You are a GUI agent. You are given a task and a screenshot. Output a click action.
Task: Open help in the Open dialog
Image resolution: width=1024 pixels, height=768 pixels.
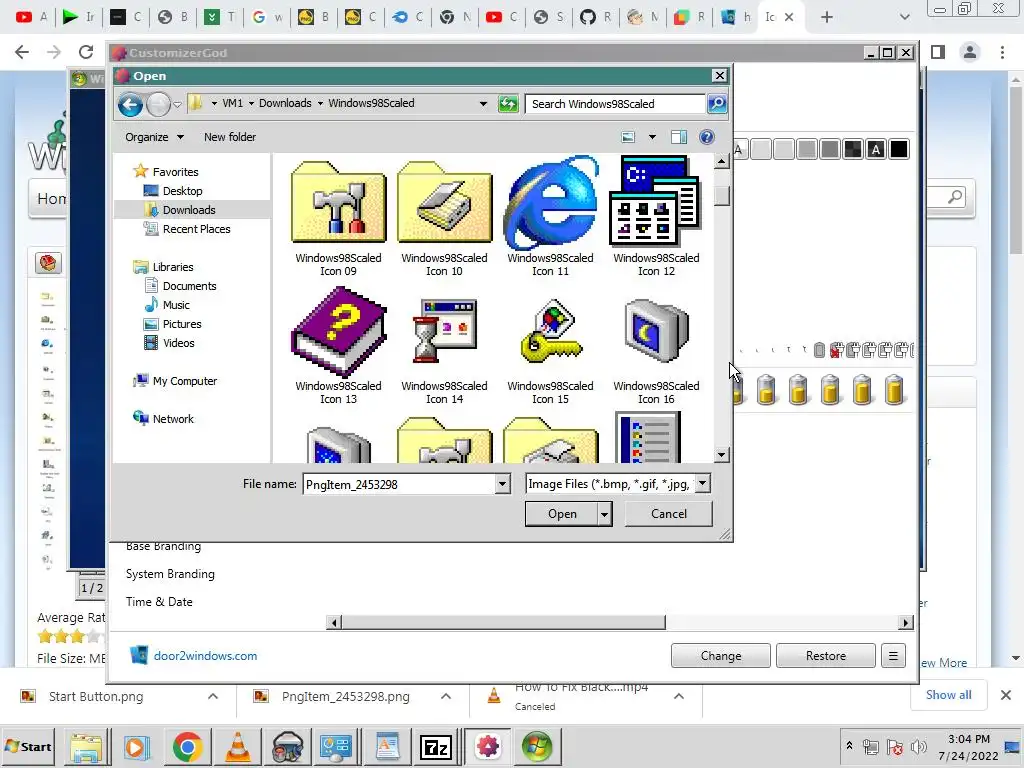707,137
